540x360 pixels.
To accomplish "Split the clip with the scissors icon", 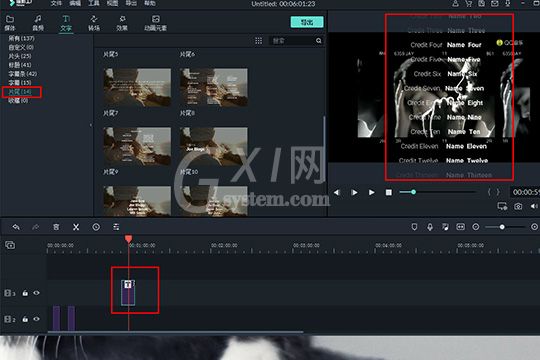I will click(x=76, y=227).
